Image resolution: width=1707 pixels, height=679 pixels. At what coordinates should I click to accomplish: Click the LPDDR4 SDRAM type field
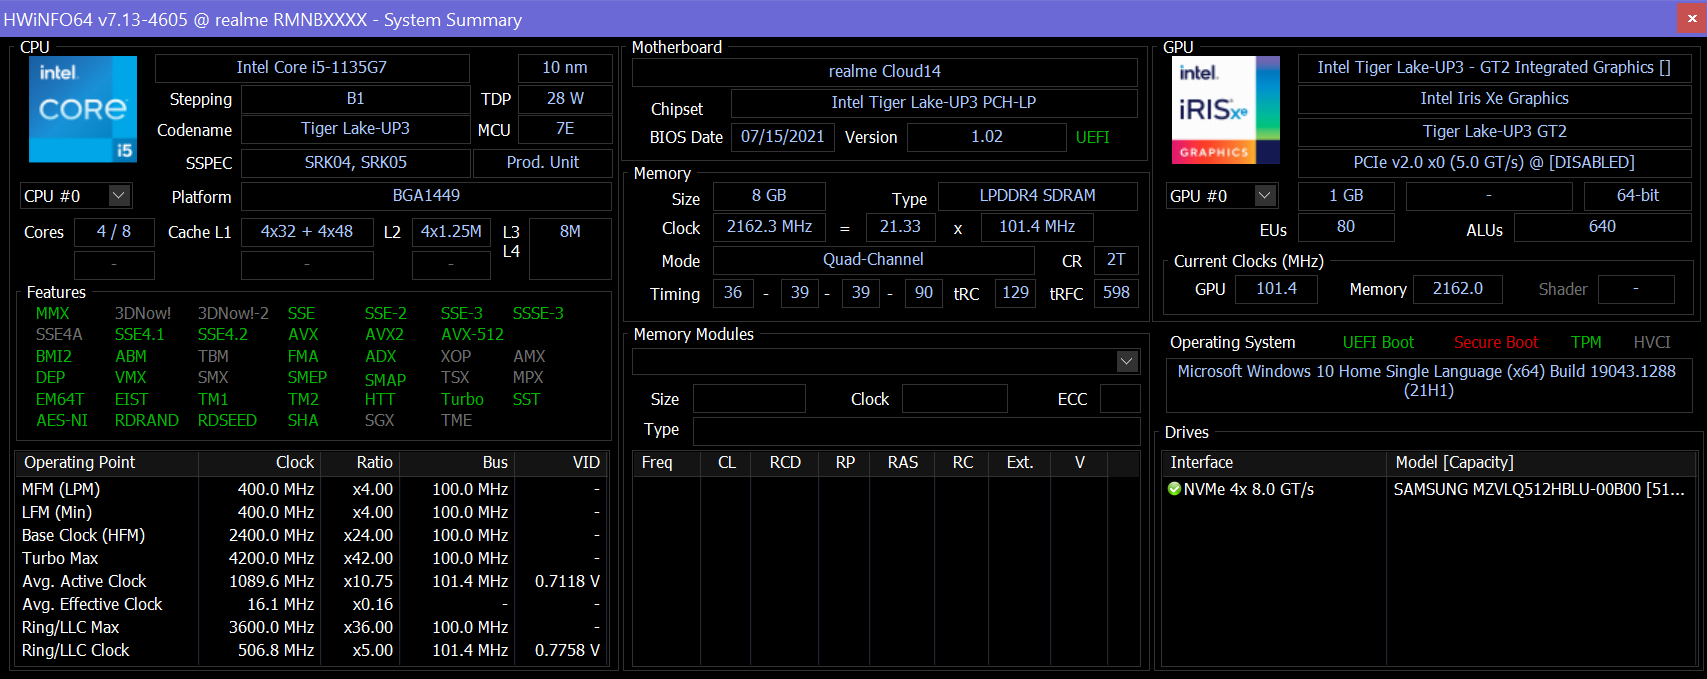[1038, 196]
